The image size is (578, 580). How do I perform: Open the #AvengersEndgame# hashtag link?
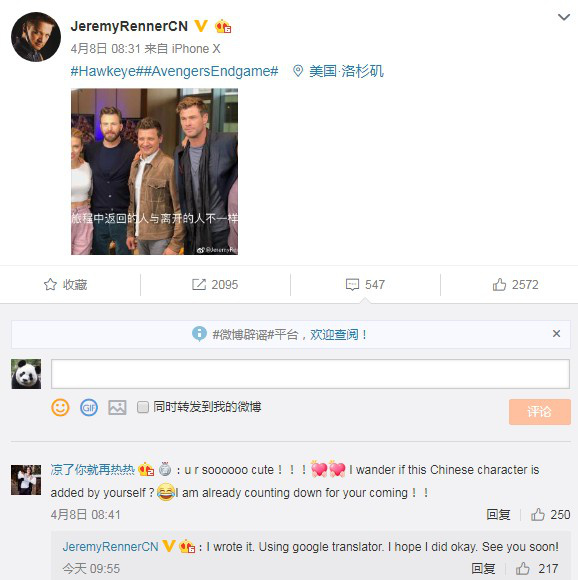click(207, 71)
